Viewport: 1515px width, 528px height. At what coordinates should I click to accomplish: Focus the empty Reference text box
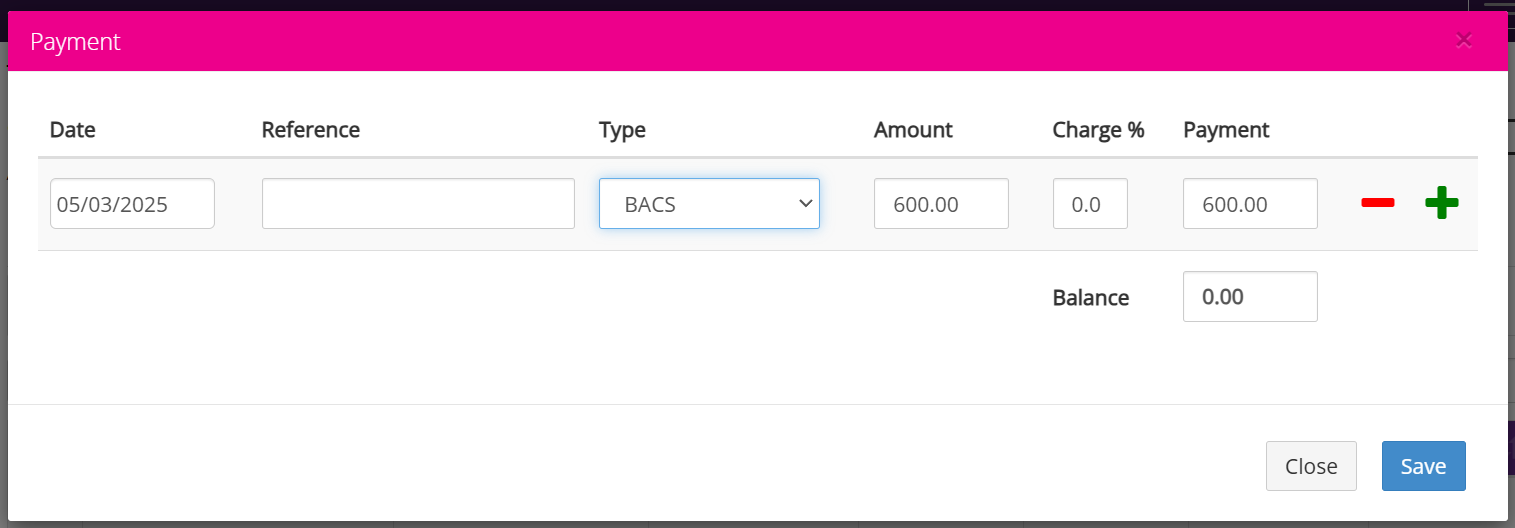click(x=418, y=204)
